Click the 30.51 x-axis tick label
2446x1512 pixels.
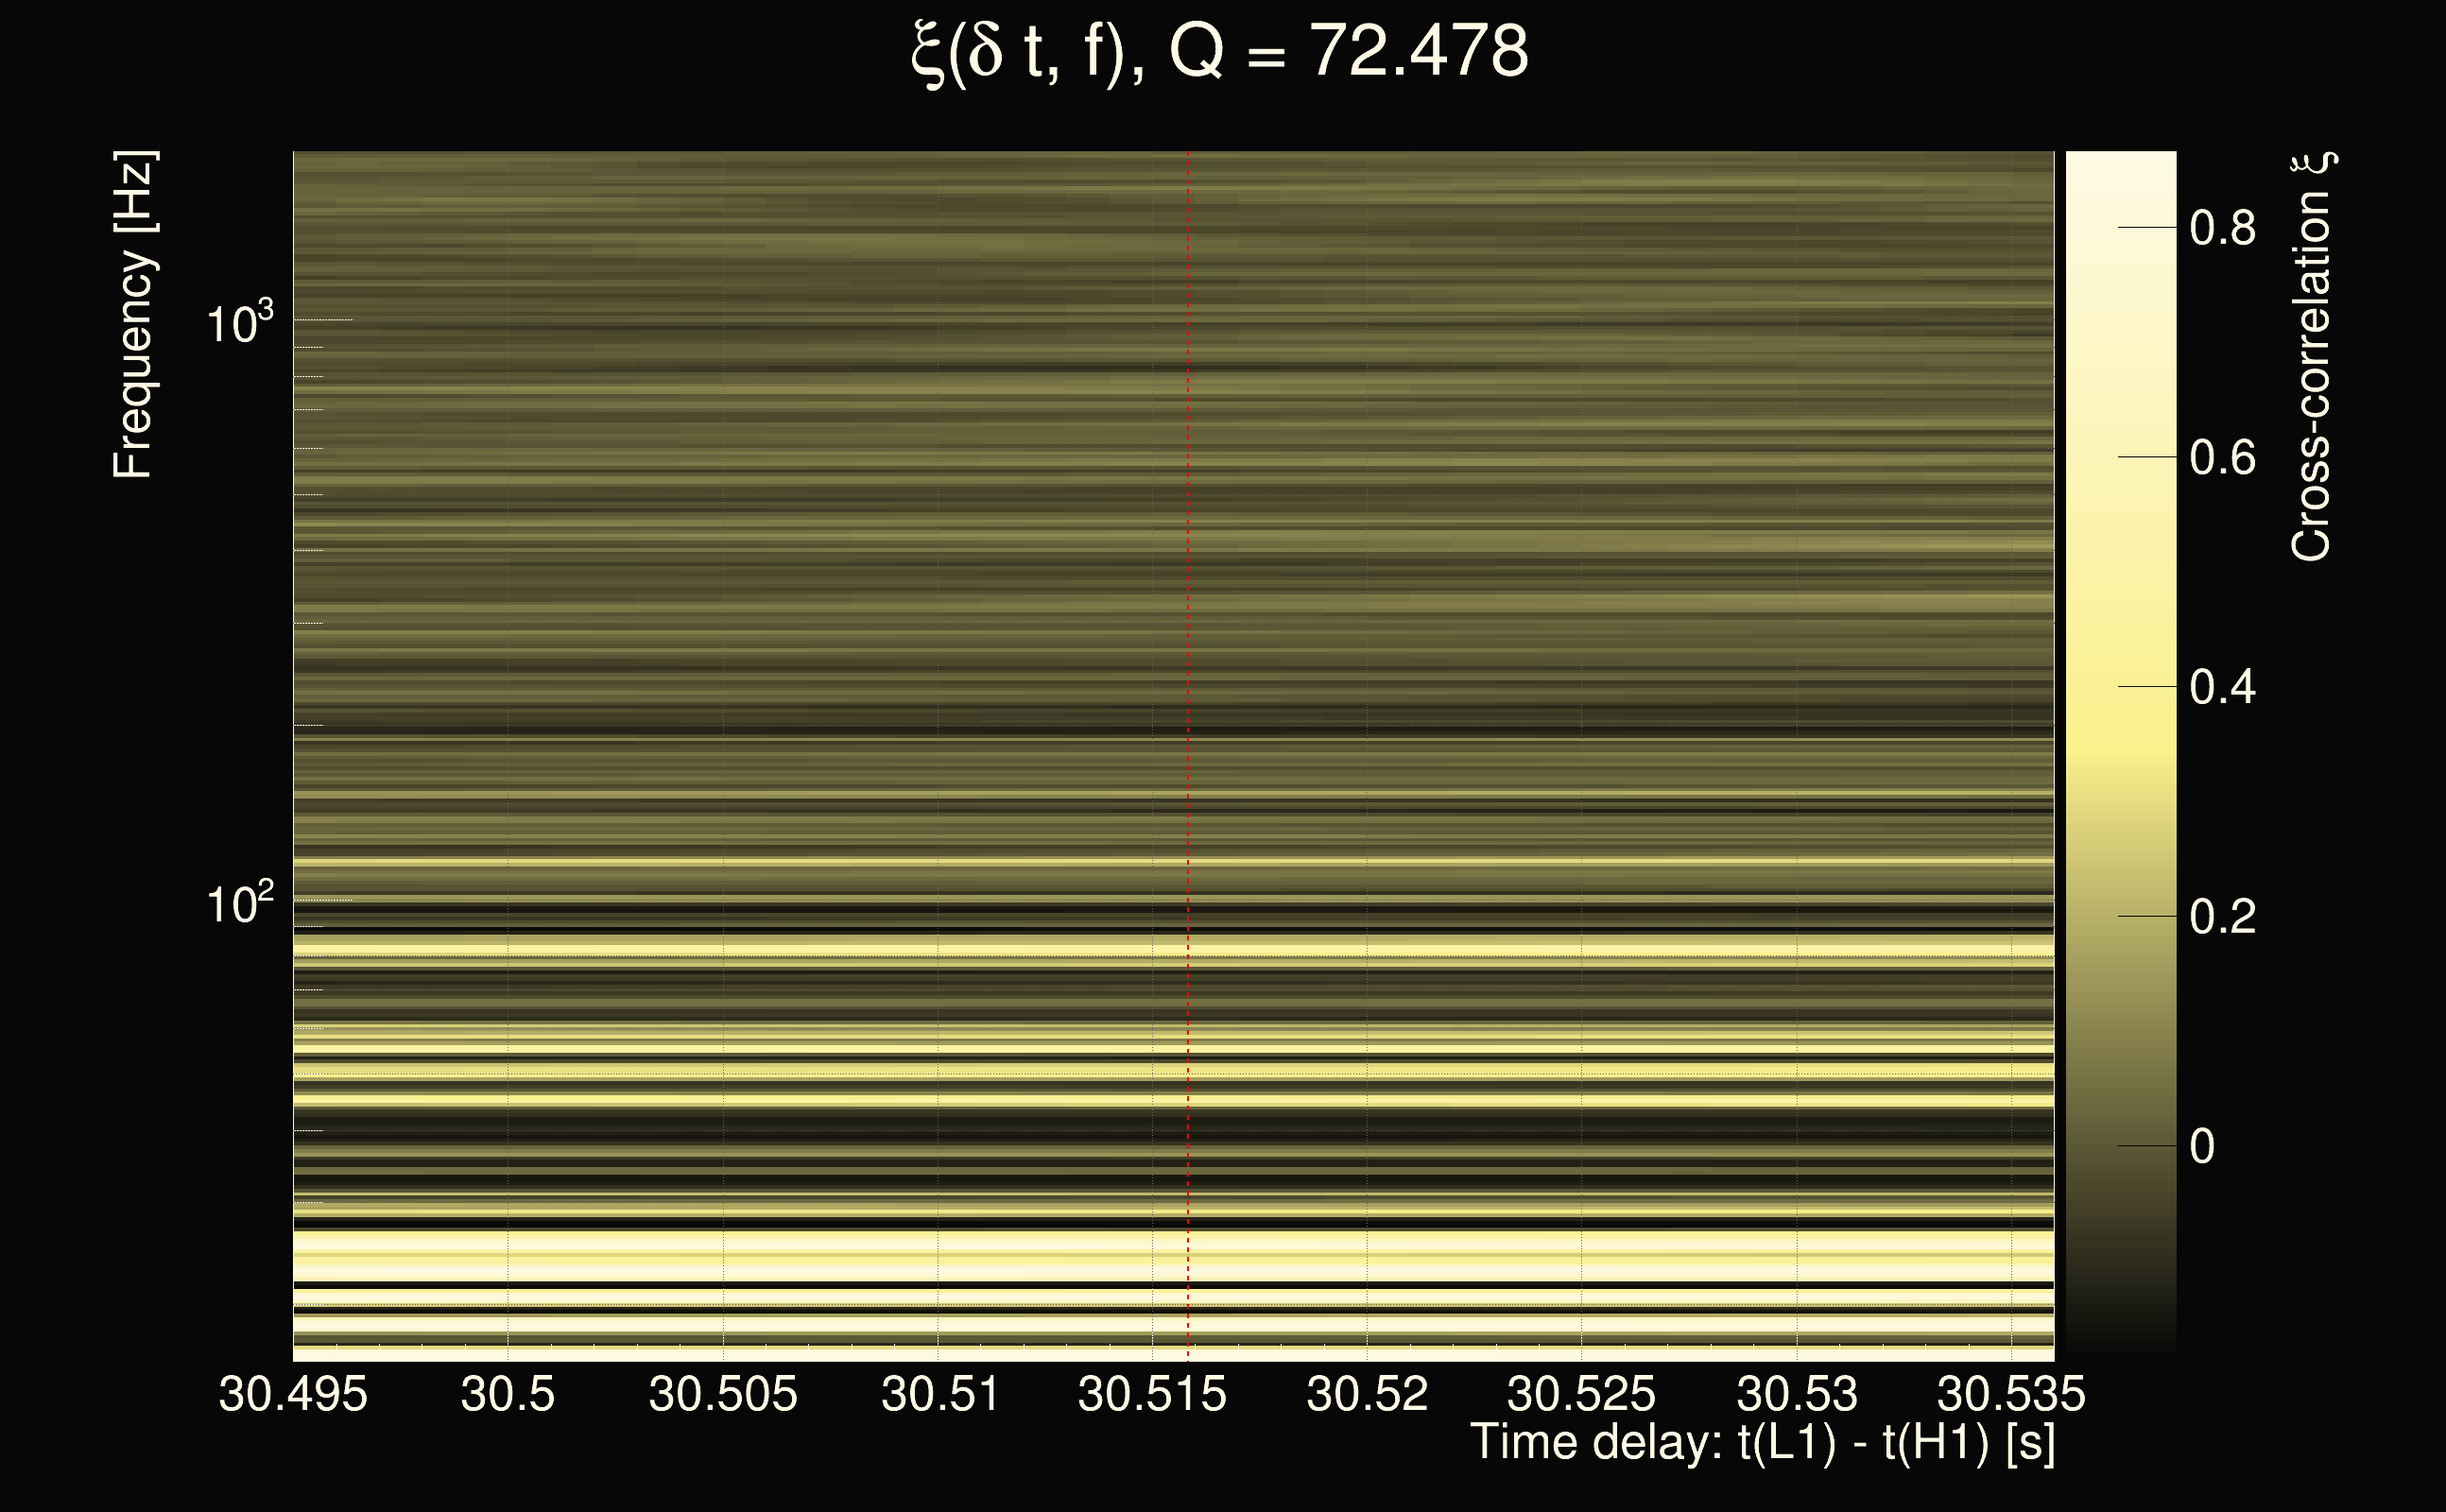(940, 1394)
